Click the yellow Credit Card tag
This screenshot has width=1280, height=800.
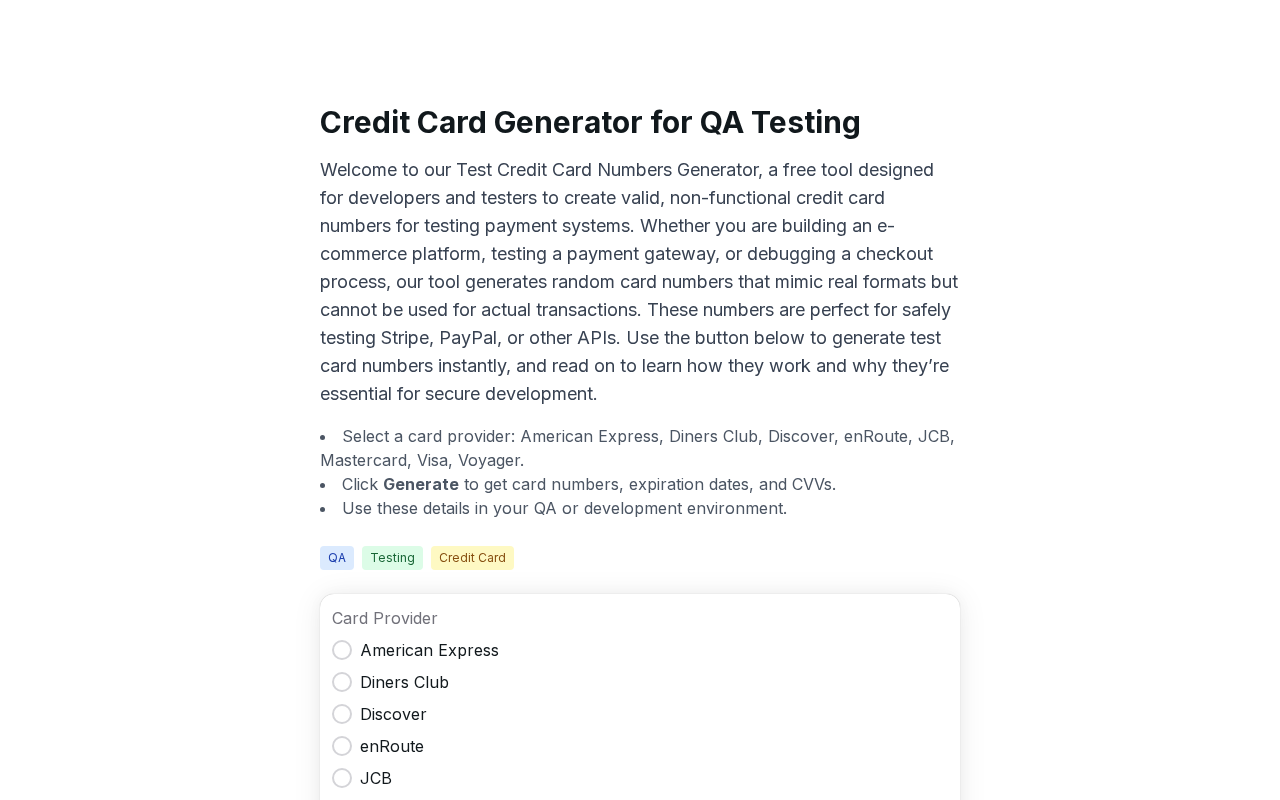(472, 558)
